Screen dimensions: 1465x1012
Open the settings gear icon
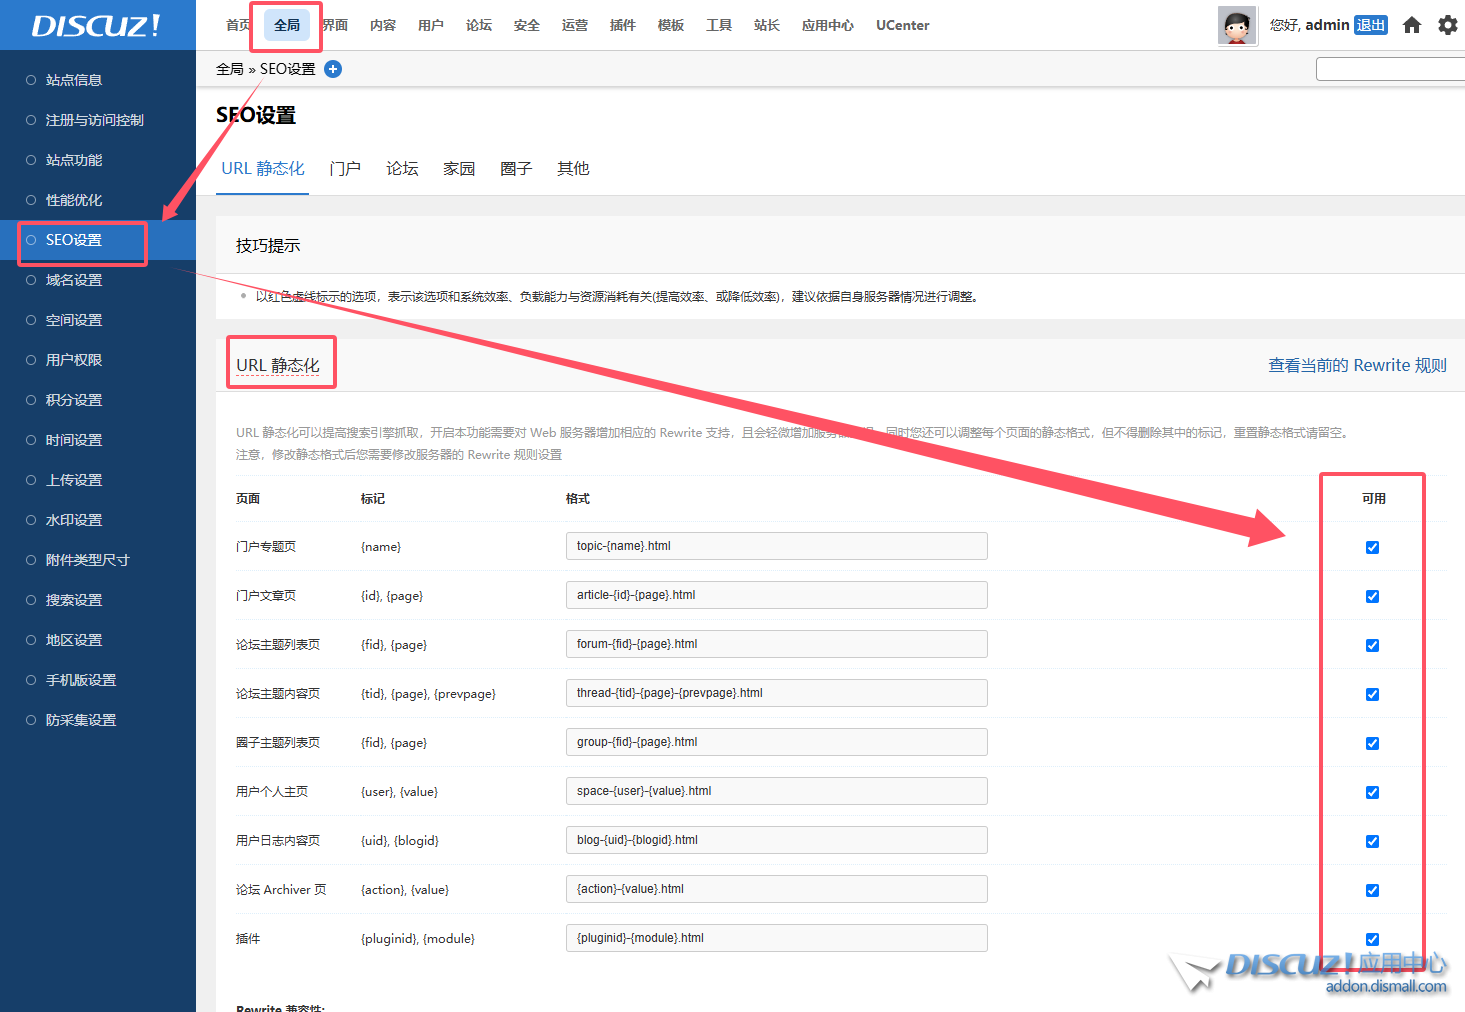click(1447, 25)
